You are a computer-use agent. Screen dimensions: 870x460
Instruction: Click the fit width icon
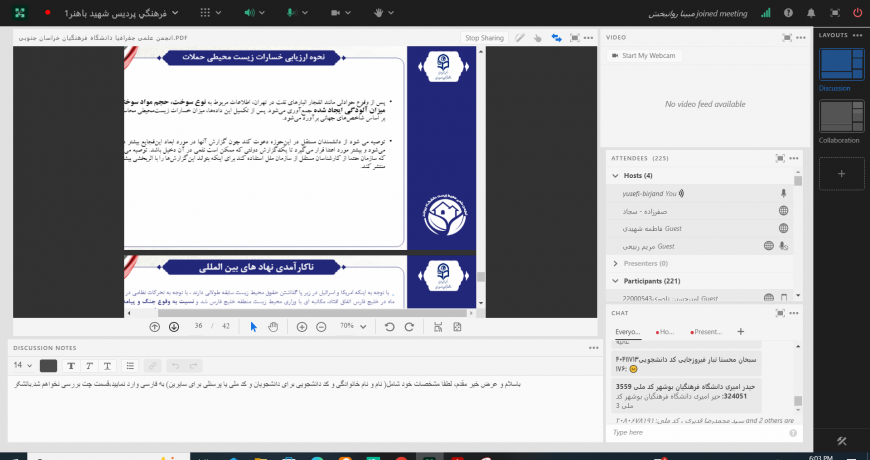coord(438,327)
